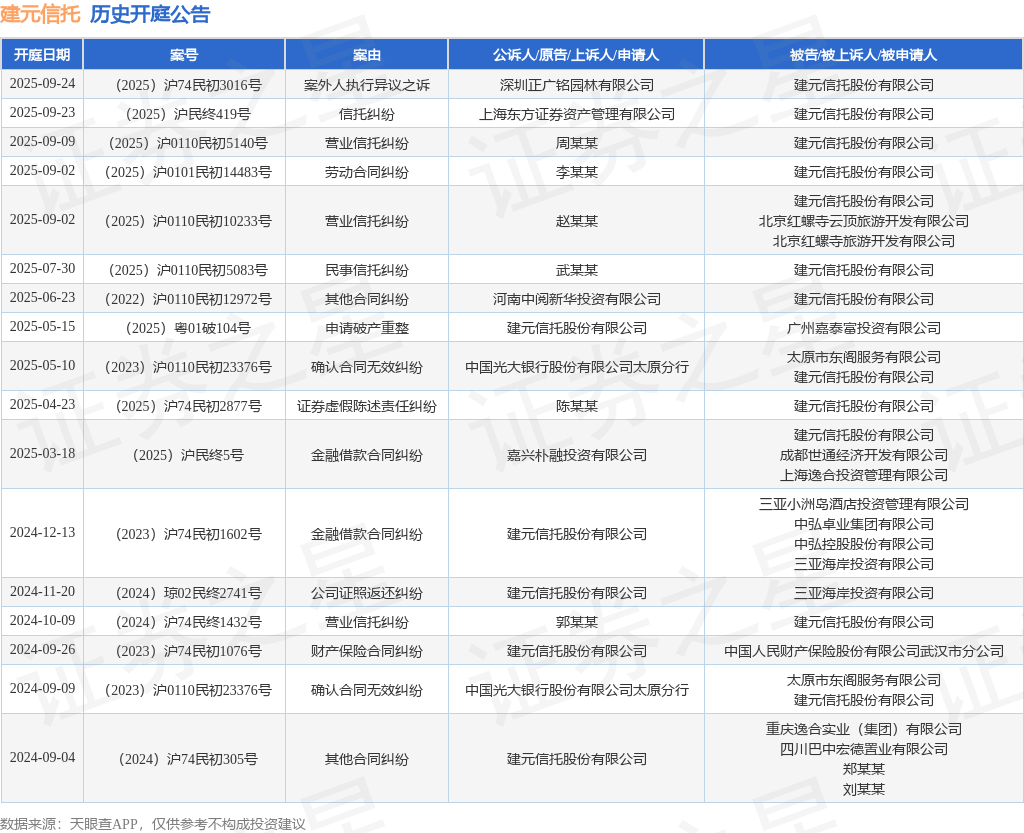
Task: Click the date 2025-03-18
Action: [42, 453]
